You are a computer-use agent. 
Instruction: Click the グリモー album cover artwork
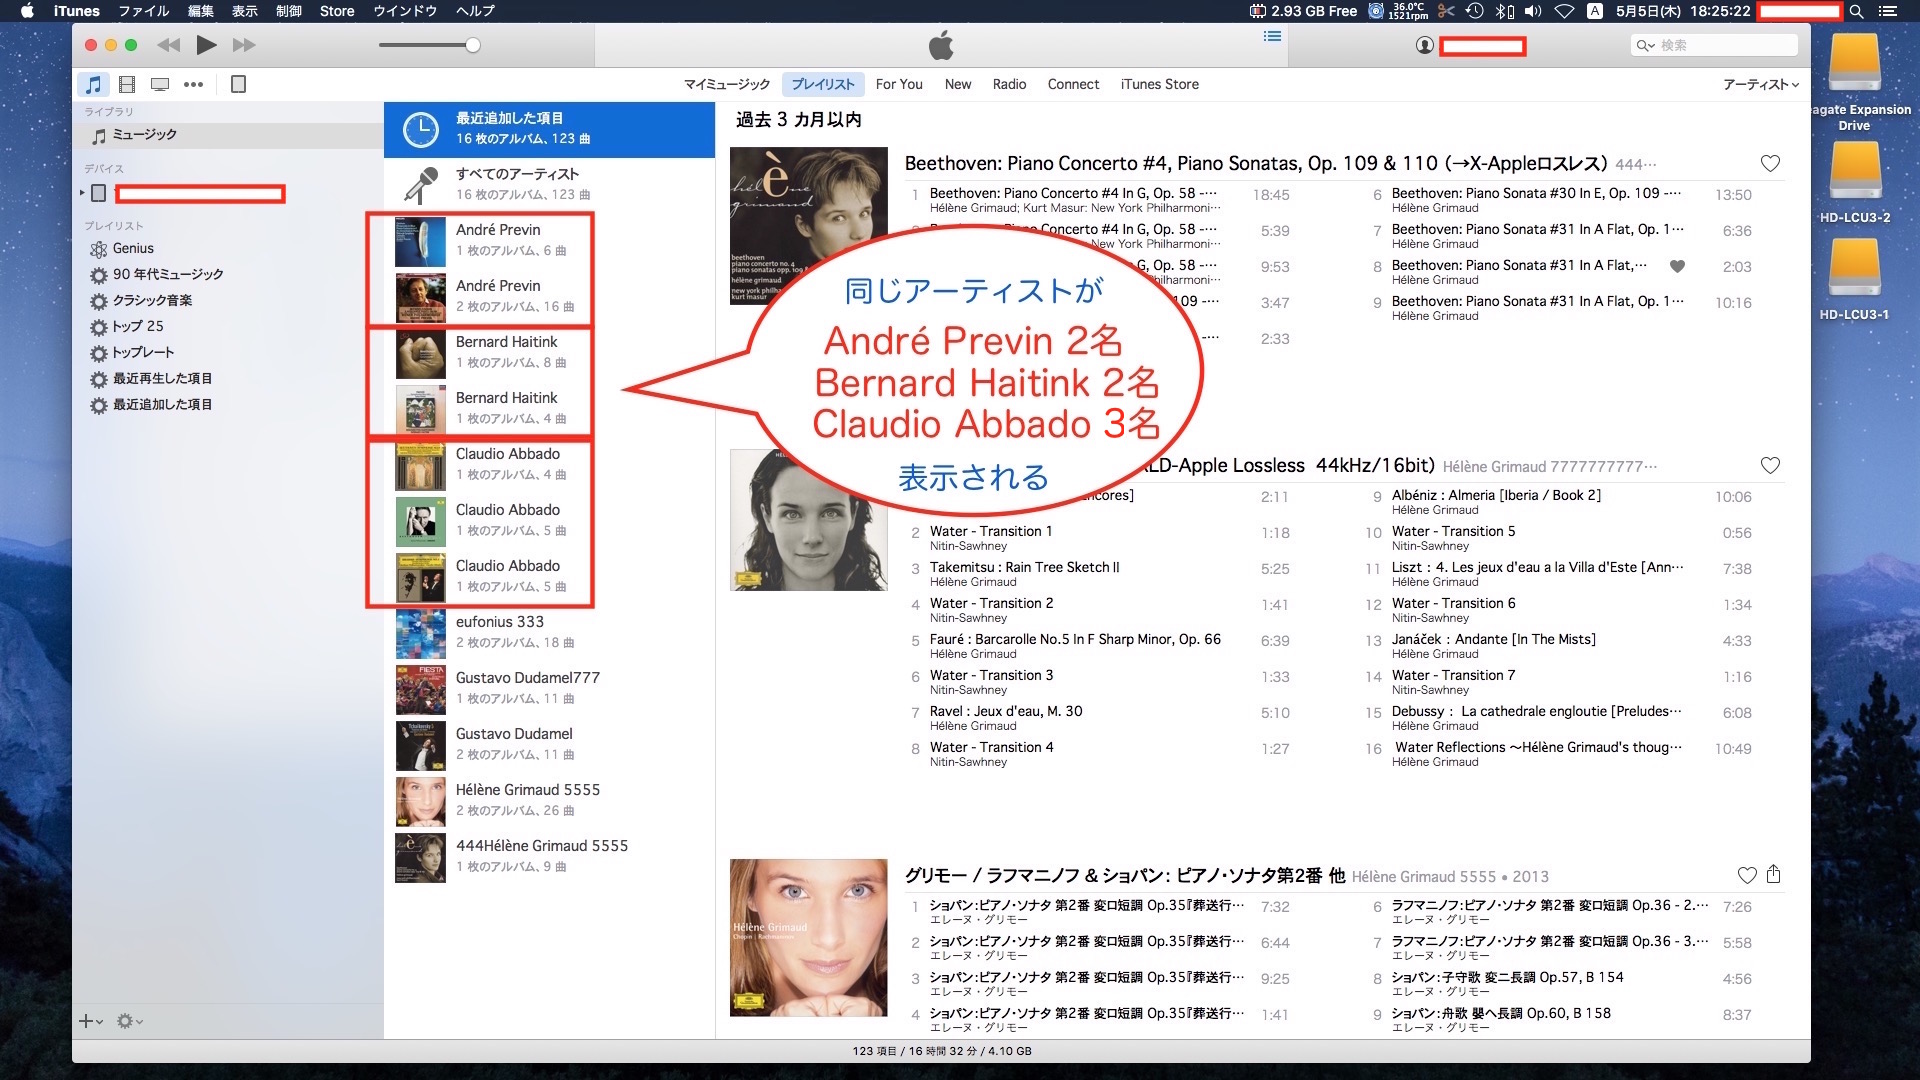click(x=809, y=938)
